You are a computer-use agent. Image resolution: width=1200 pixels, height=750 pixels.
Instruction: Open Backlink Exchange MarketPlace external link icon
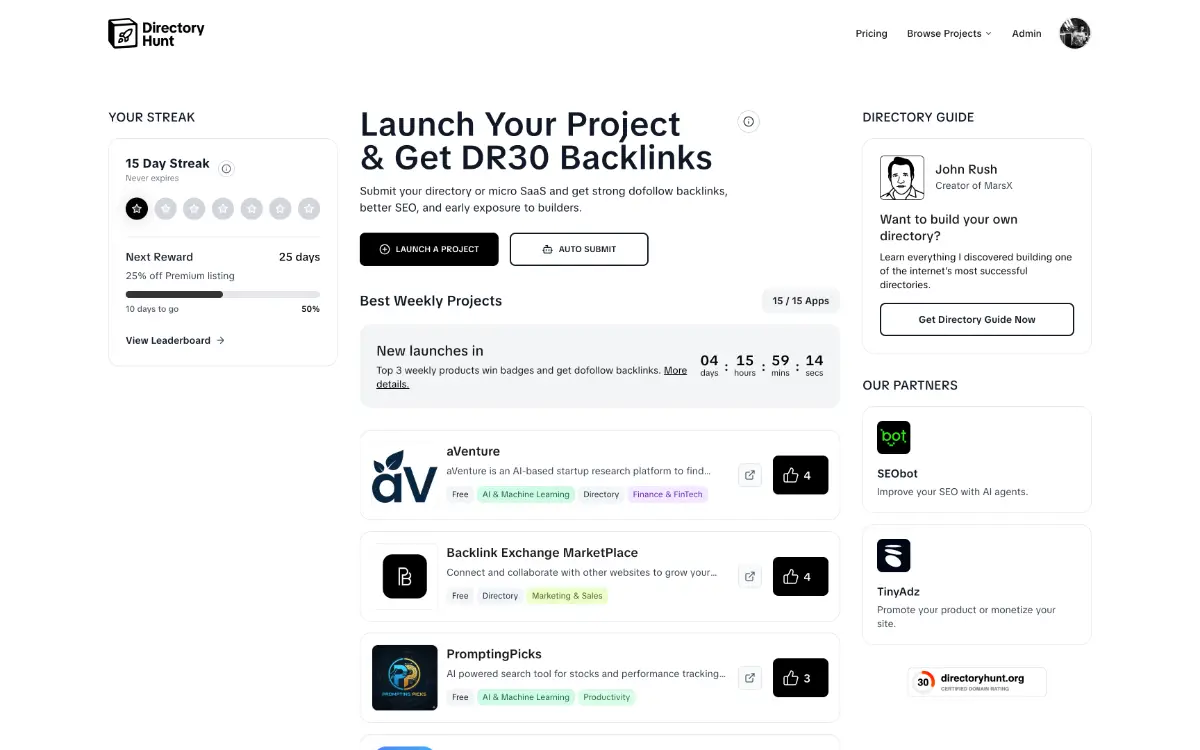point(749,576)
